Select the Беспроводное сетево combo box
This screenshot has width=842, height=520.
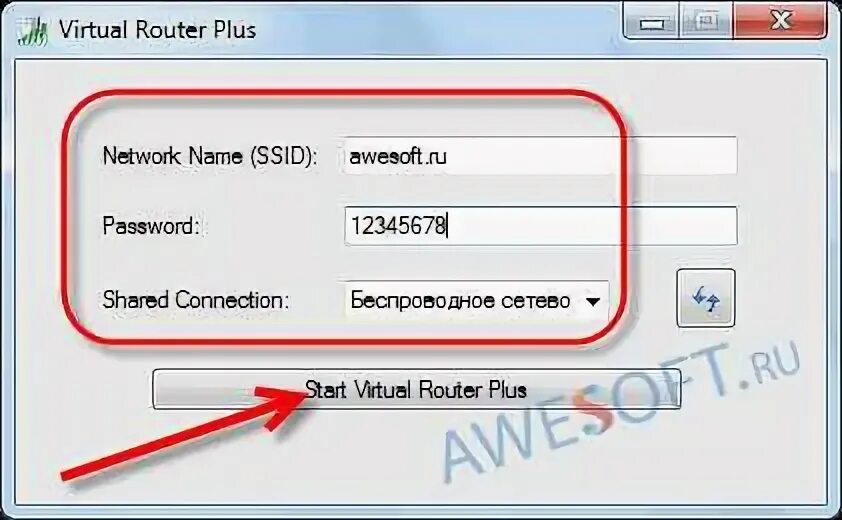[x=476, y=301]
